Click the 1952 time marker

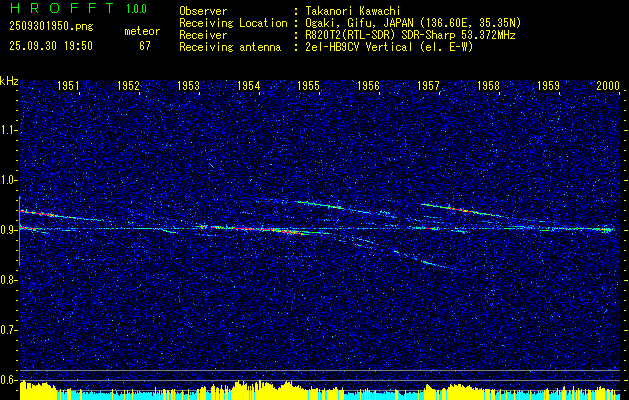click(x=128, y=85)
